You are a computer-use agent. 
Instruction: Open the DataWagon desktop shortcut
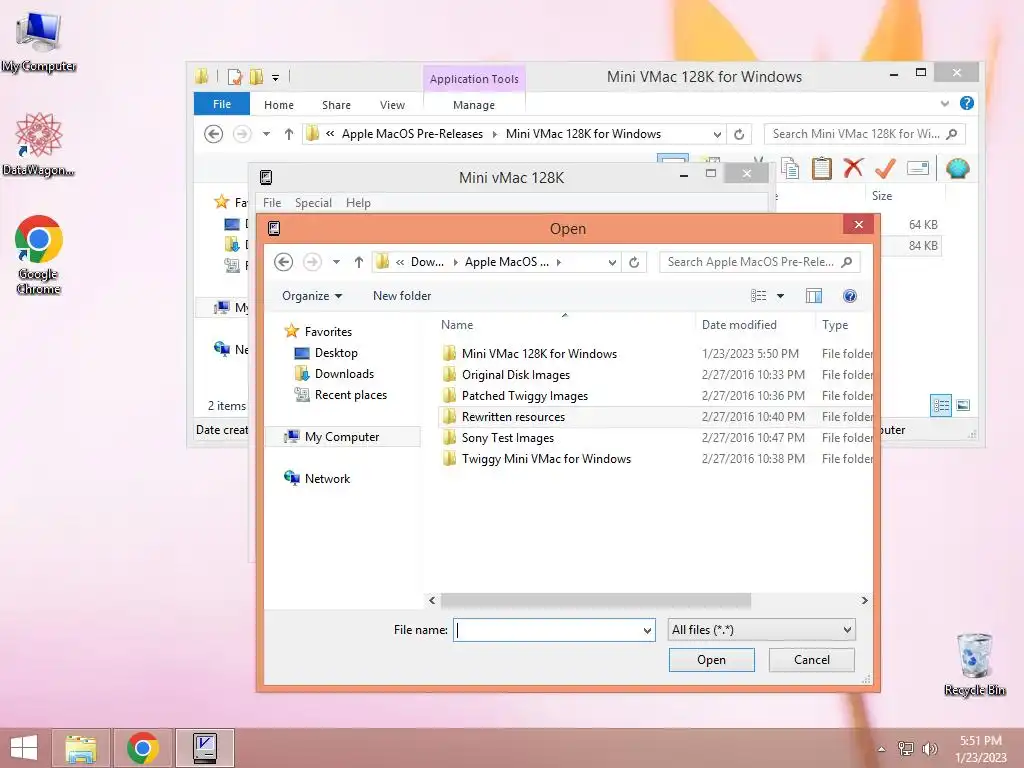click(39, 144)
